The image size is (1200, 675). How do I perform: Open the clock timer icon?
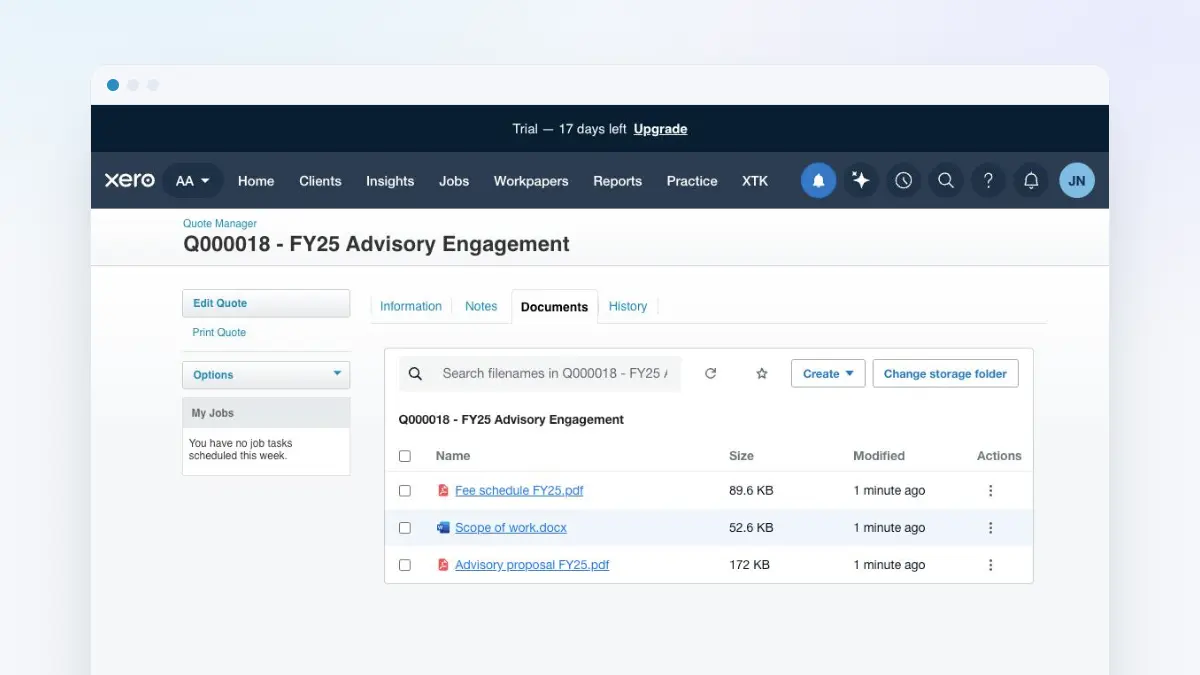(904, 181)
